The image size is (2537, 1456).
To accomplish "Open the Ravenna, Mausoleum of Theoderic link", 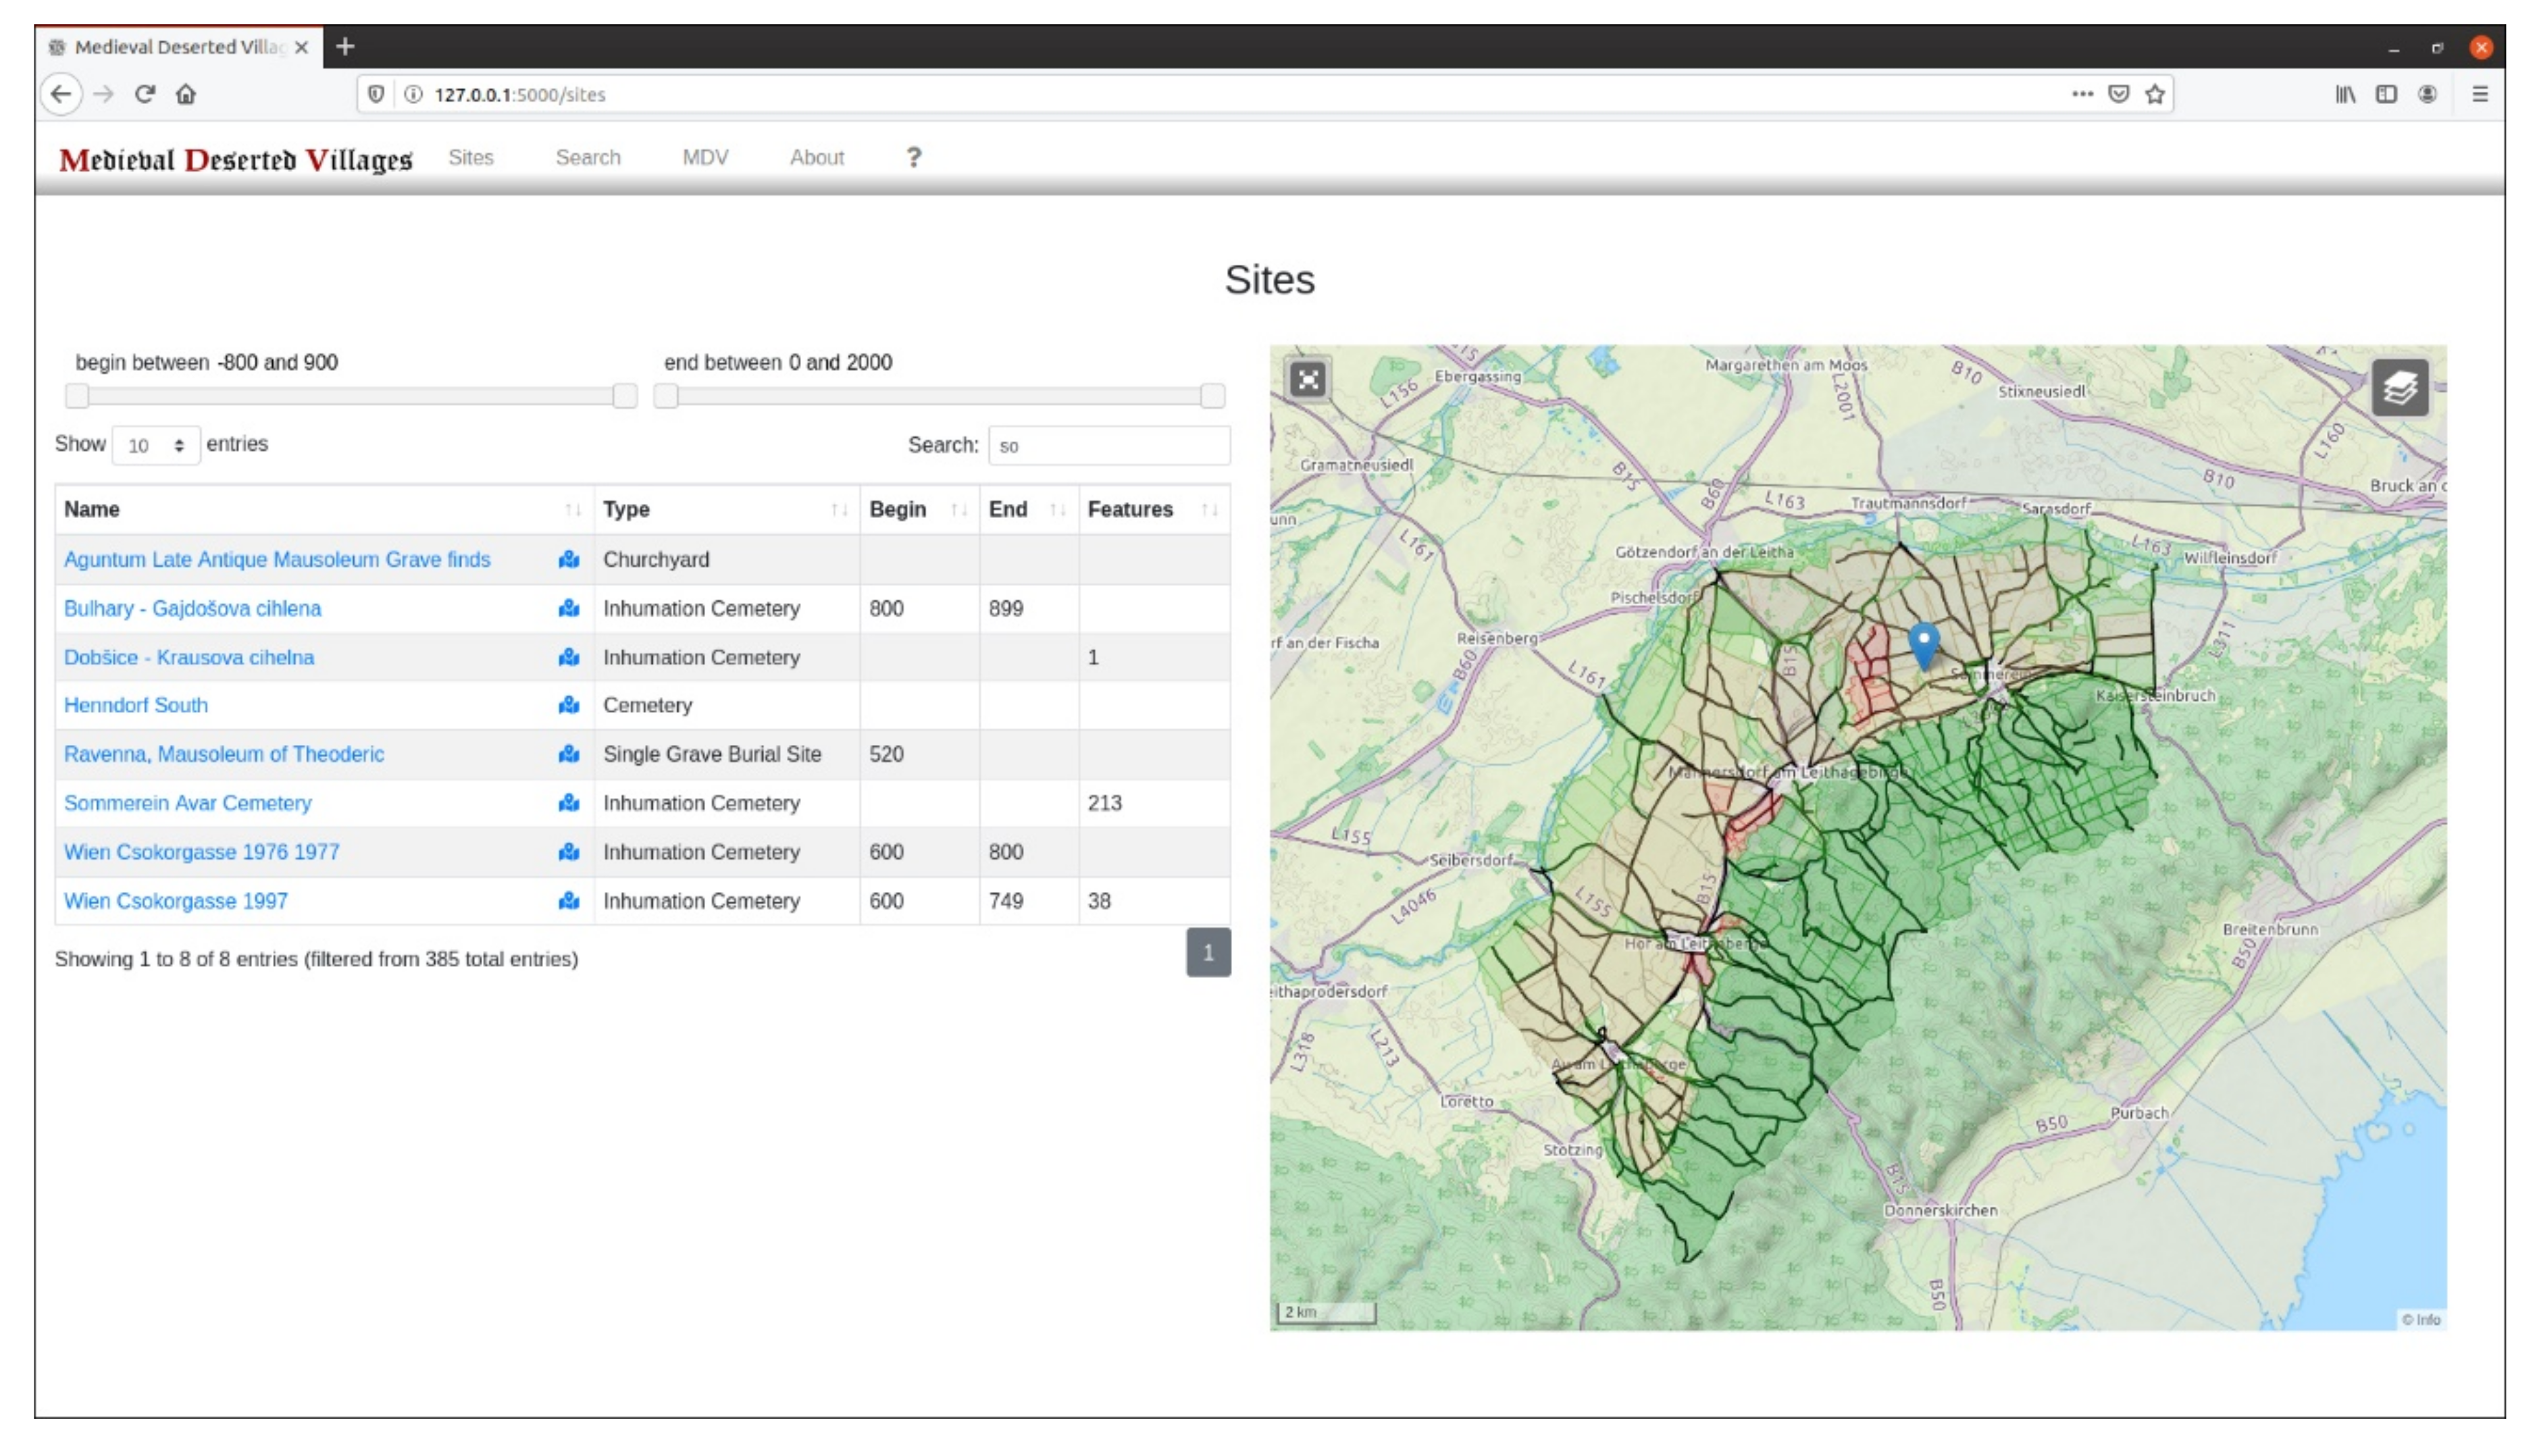I will (224, 754).
